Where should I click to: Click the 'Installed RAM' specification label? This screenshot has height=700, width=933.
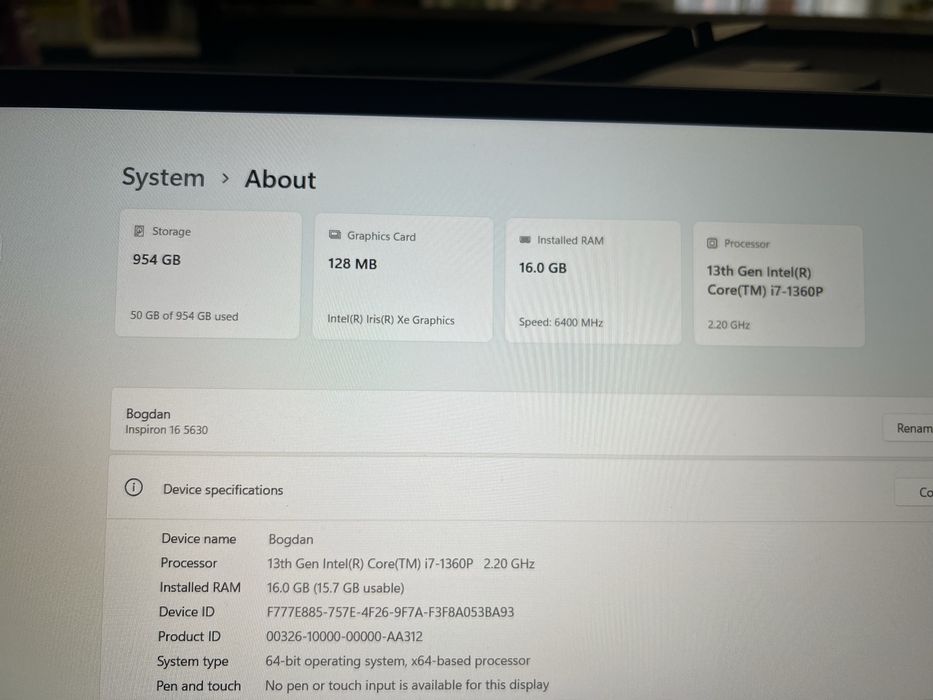point(200,588)
